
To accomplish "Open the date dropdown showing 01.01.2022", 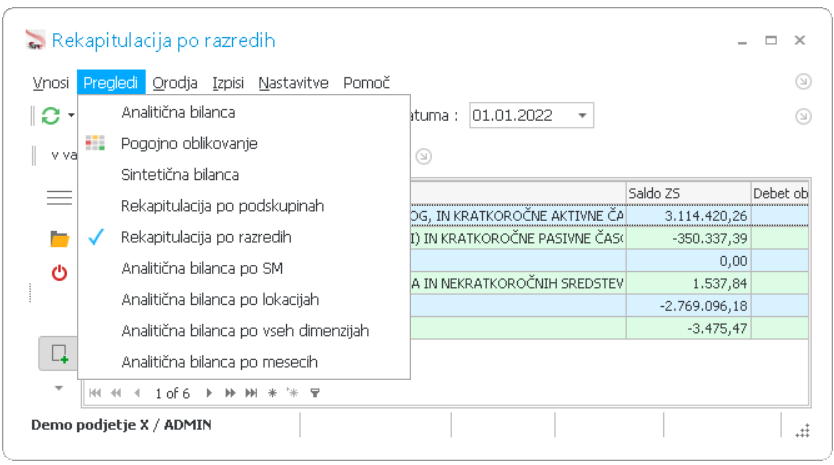I will [582, 115].
